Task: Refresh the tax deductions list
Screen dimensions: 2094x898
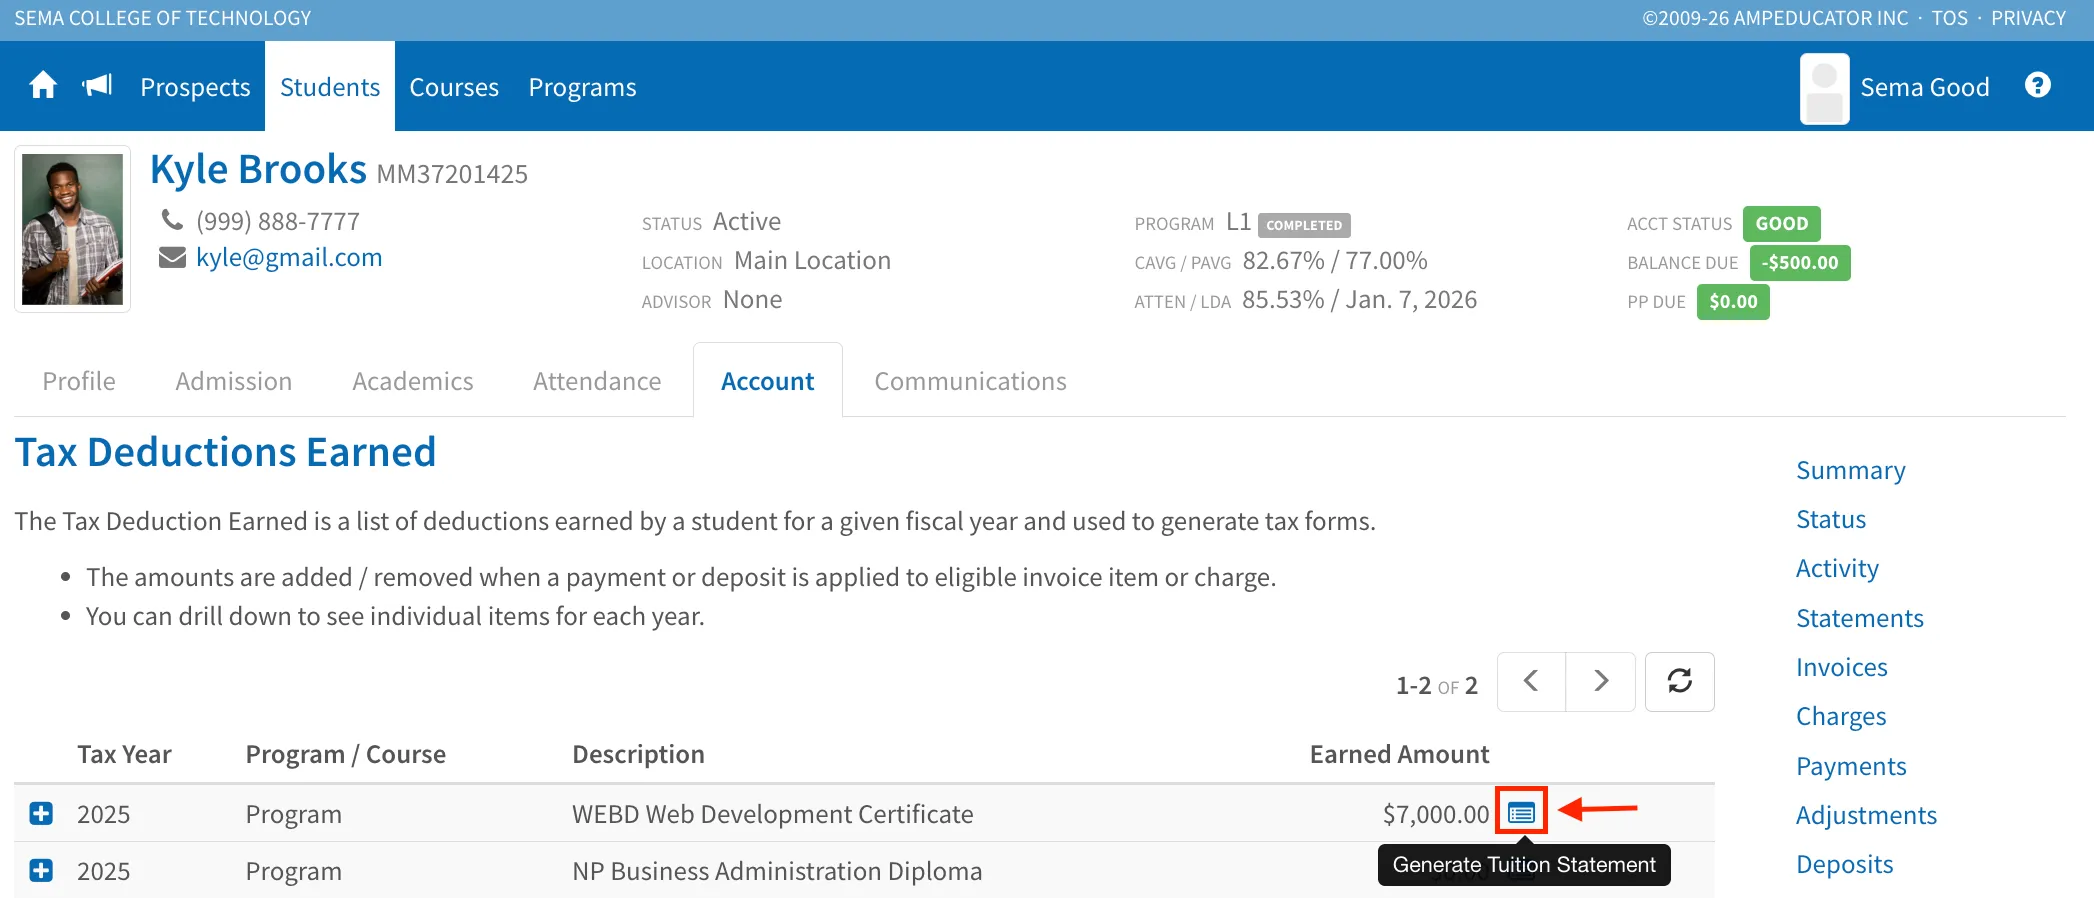Action: [1679, 681]
